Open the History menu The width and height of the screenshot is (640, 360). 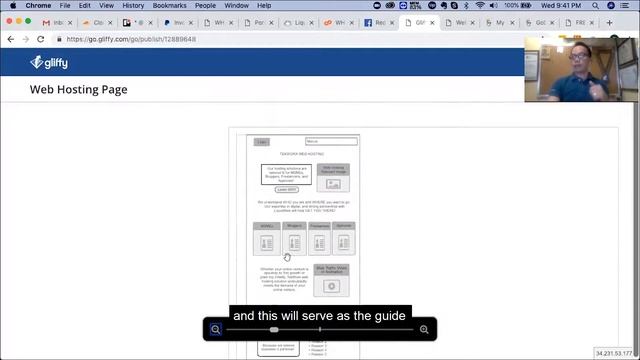coord(133,6)
